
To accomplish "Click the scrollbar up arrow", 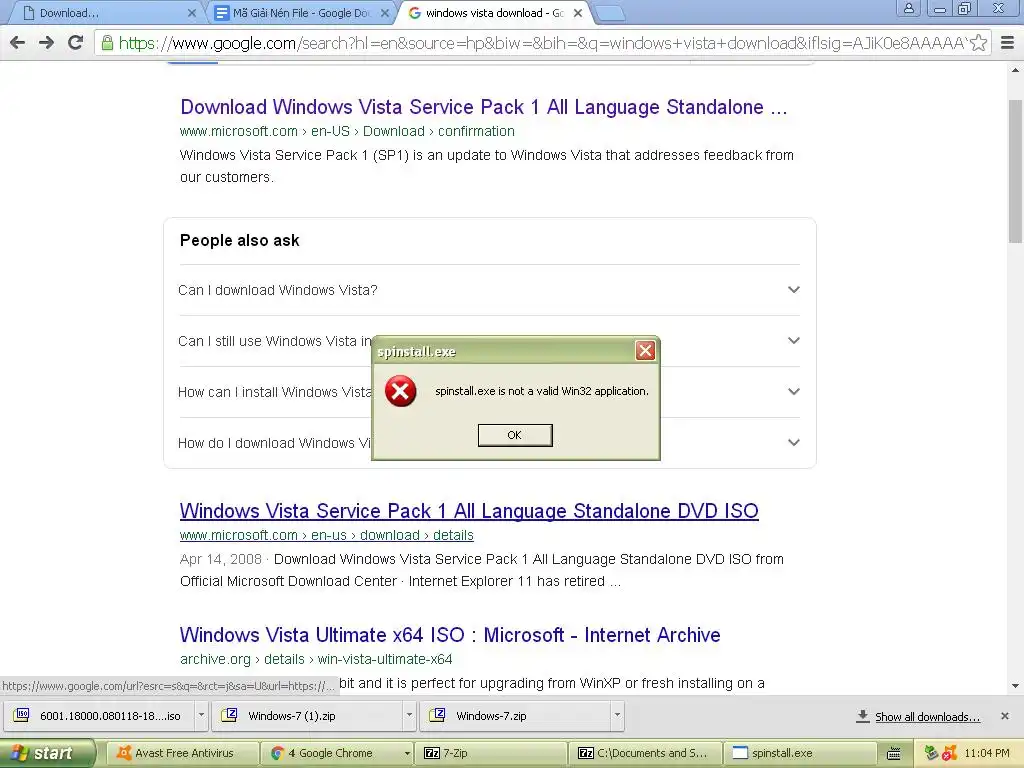I will 1015,70.
